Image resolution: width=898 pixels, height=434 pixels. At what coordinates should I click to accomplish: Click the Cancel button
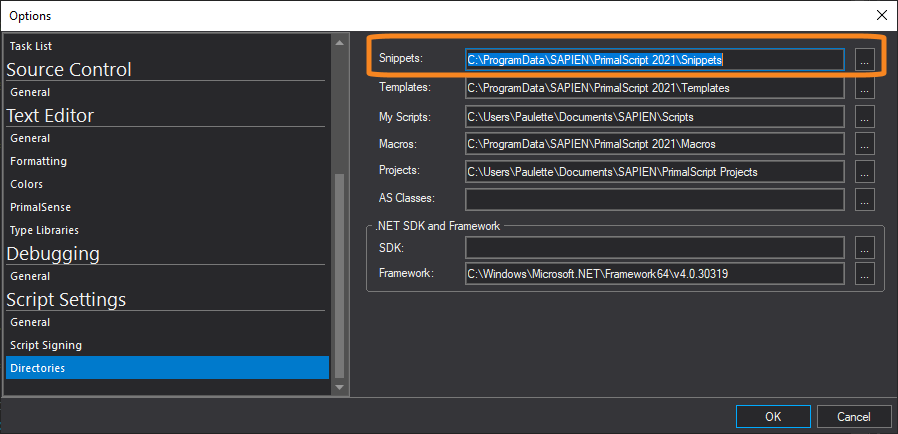(854, 417)
